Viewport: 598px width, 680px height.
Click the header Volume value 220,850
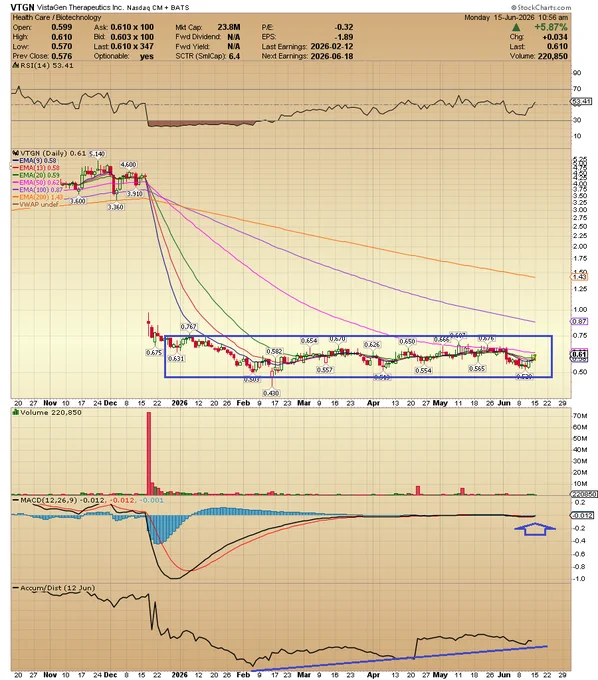click(x=552, y=56)
